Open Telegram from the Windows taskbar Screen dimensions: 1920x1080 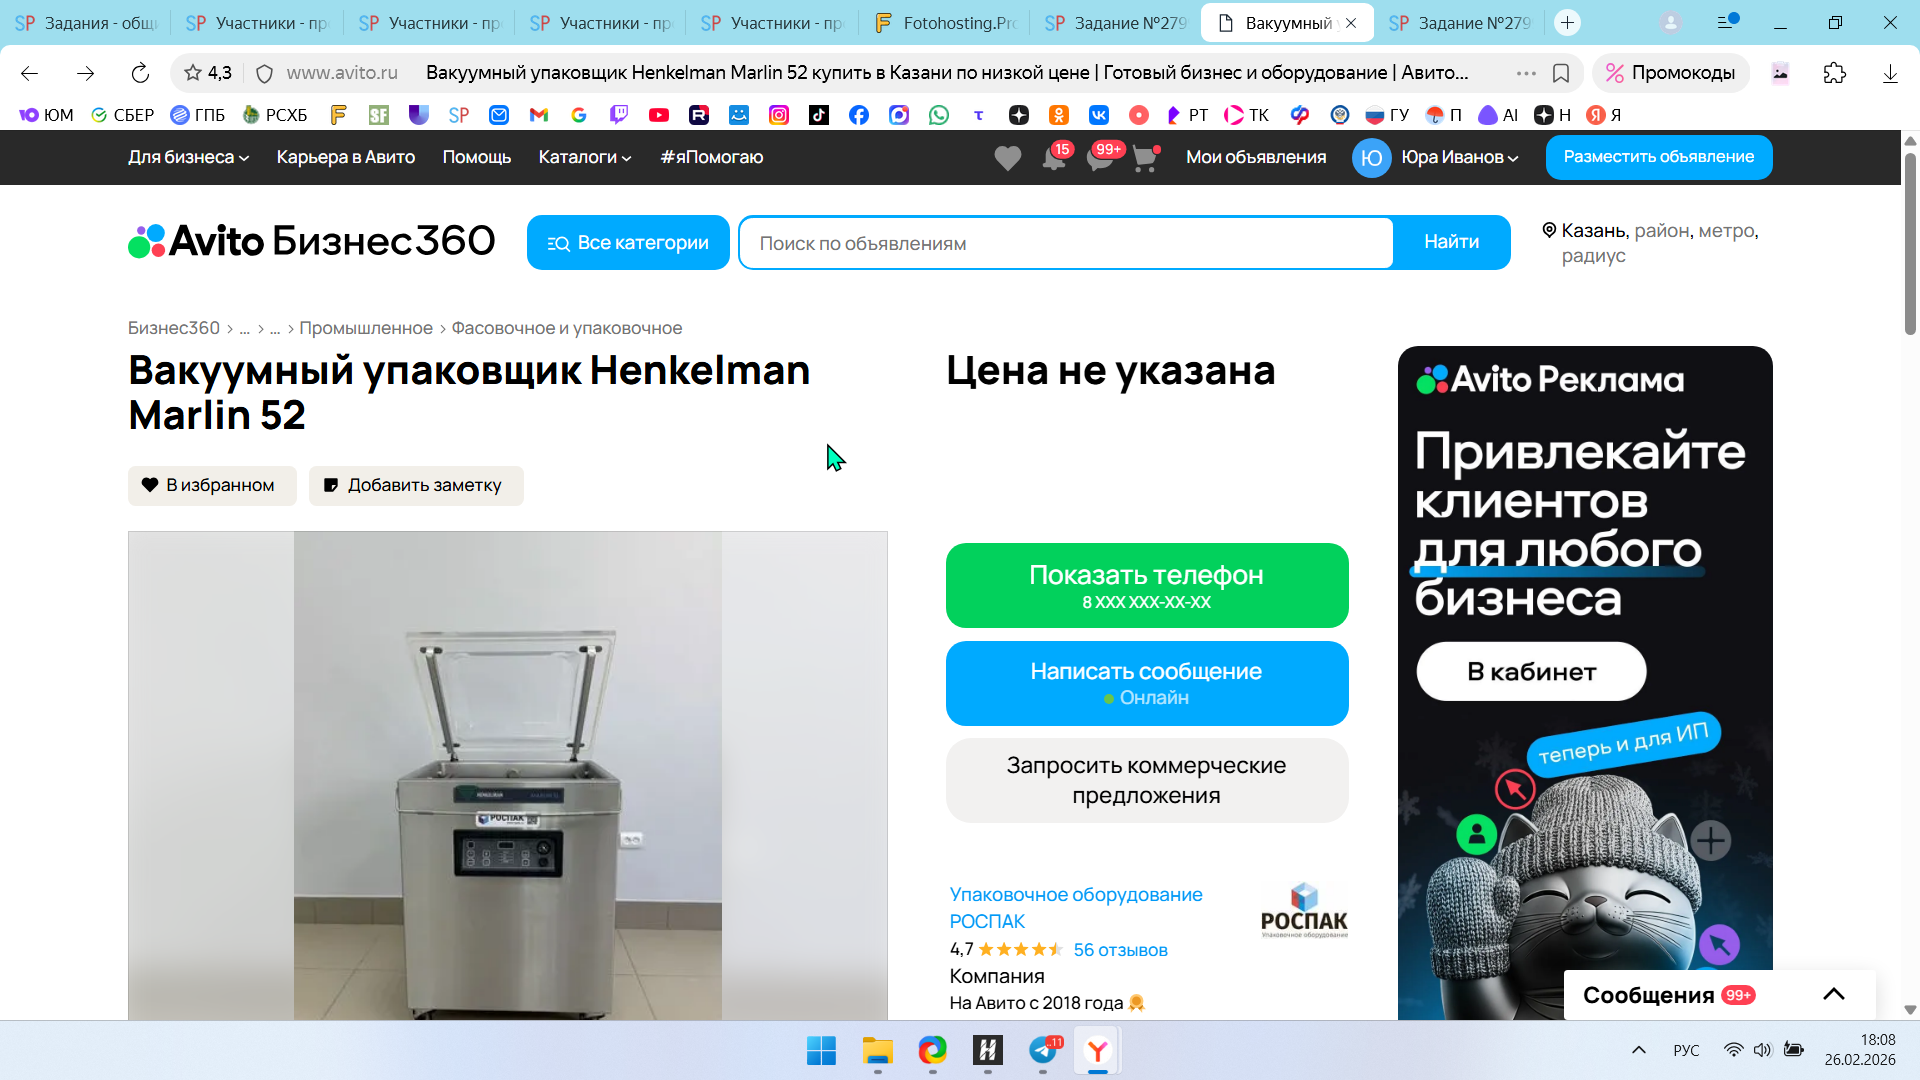point(1042,1051)
